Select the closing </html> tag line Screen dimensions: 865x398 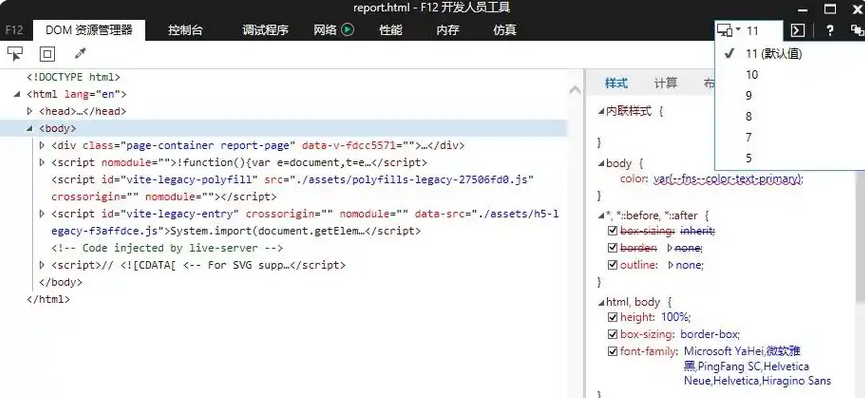click(x=48, y=299)
